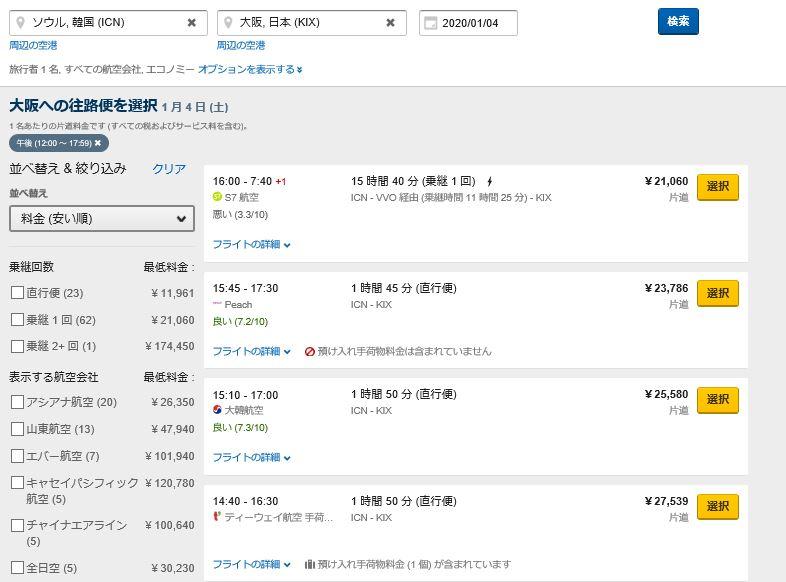Viewport: 786px width, 582px height.
Task: Enable the 全日空 (5) filter
Action: (x=18, y=567)
